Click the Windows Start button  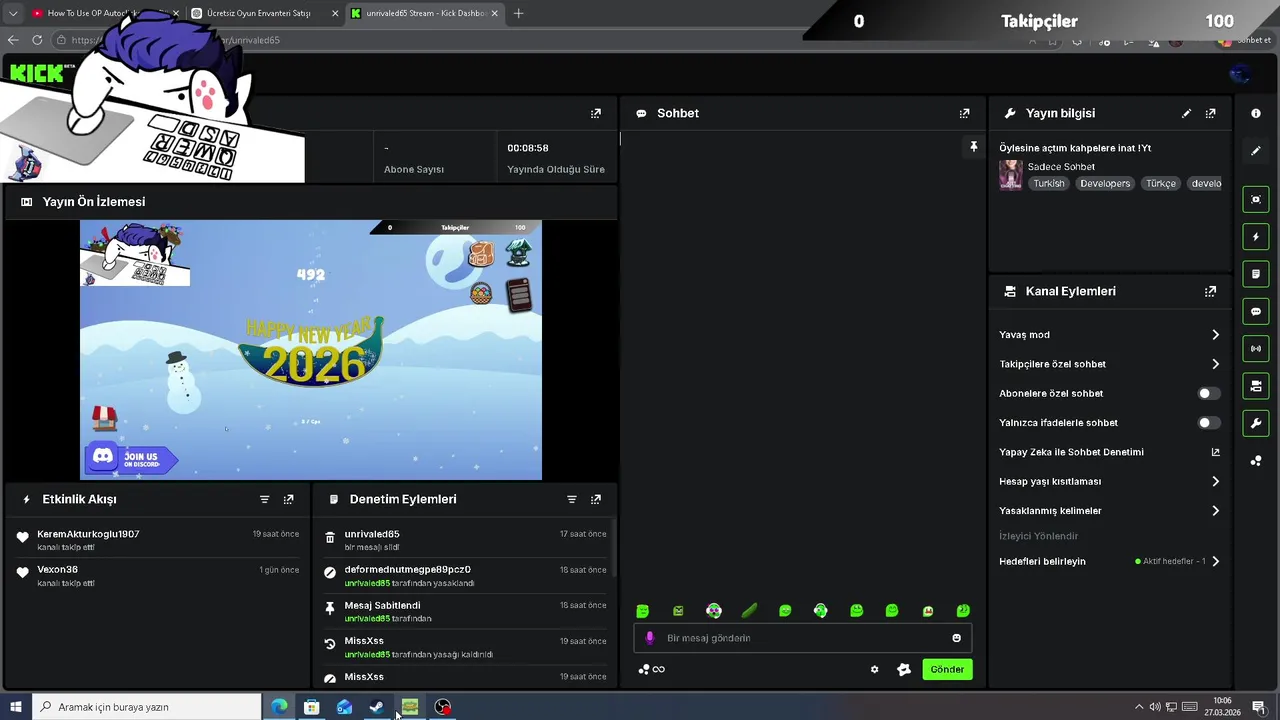[x=16, y=707]
